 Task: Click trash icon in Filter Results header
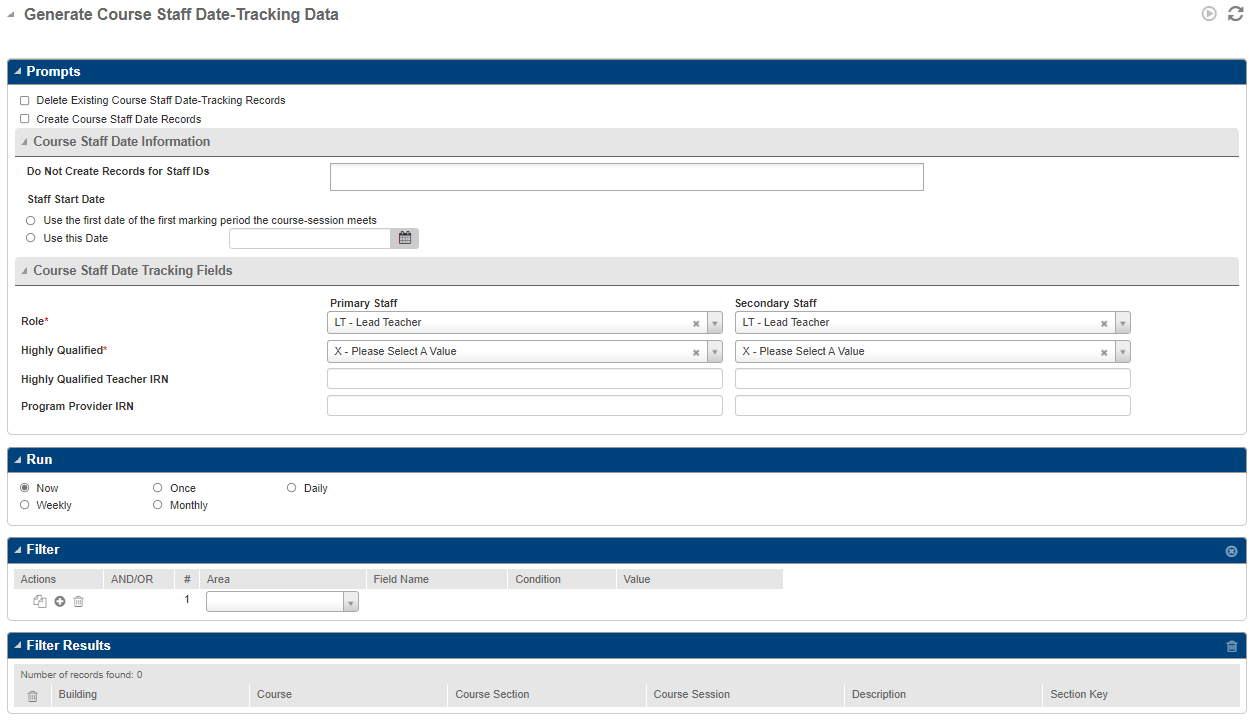[x=1231, y=646]
